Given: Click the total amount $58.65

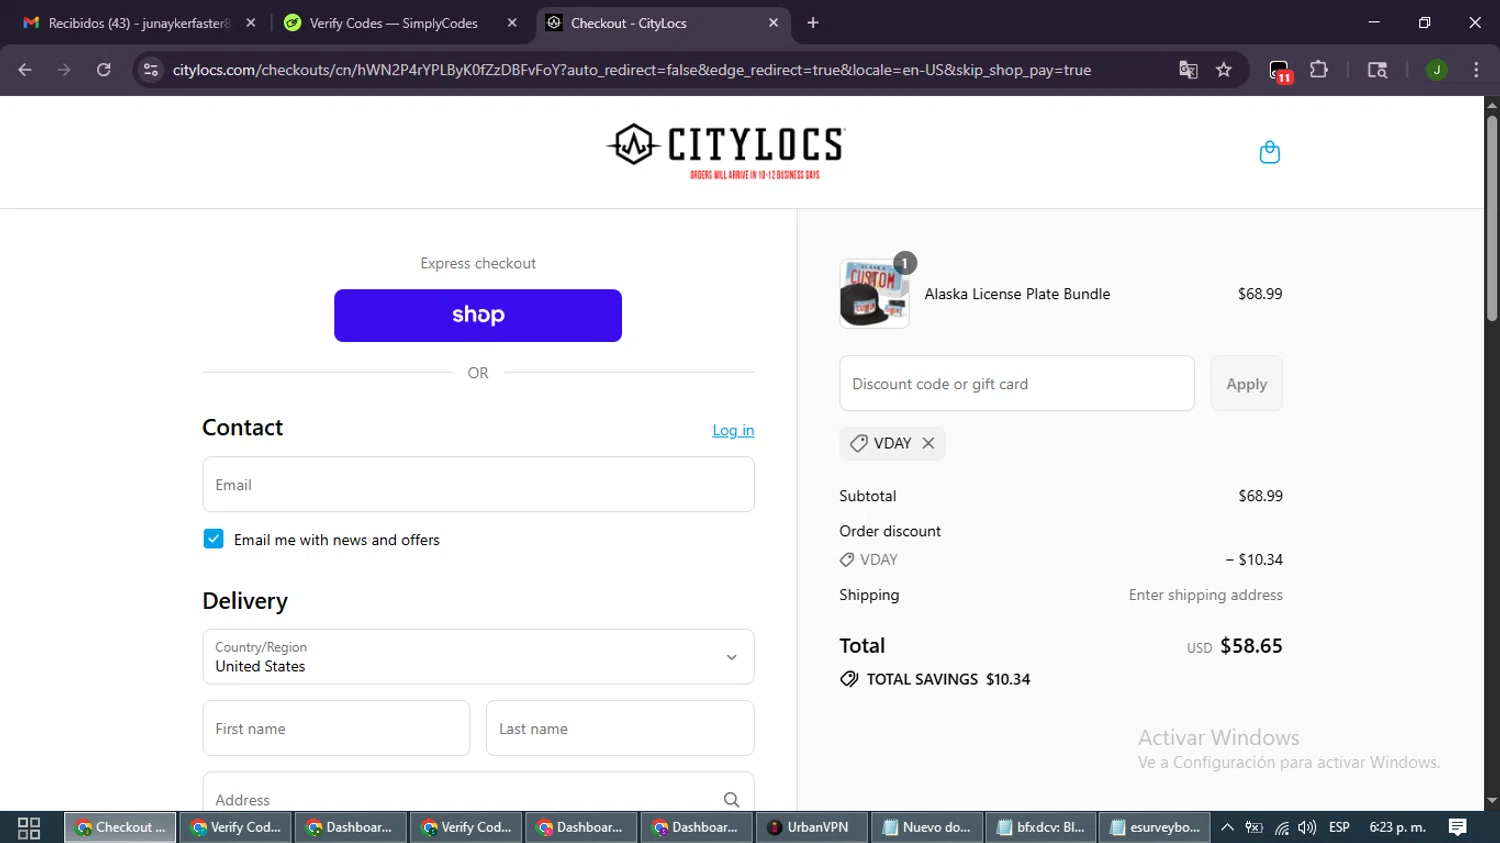Looking at the screenshot, I should (1251, 646).
